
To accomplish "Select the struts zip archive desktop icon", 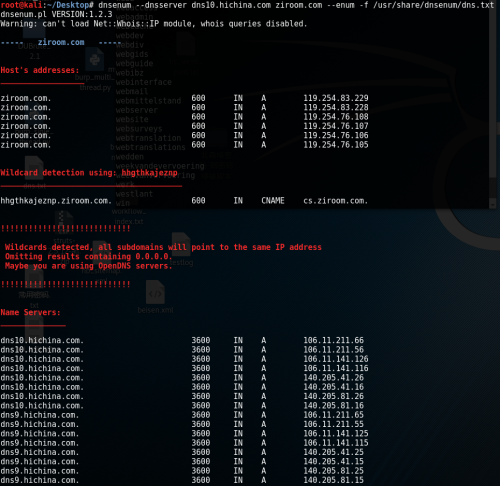I will point(64,223).
